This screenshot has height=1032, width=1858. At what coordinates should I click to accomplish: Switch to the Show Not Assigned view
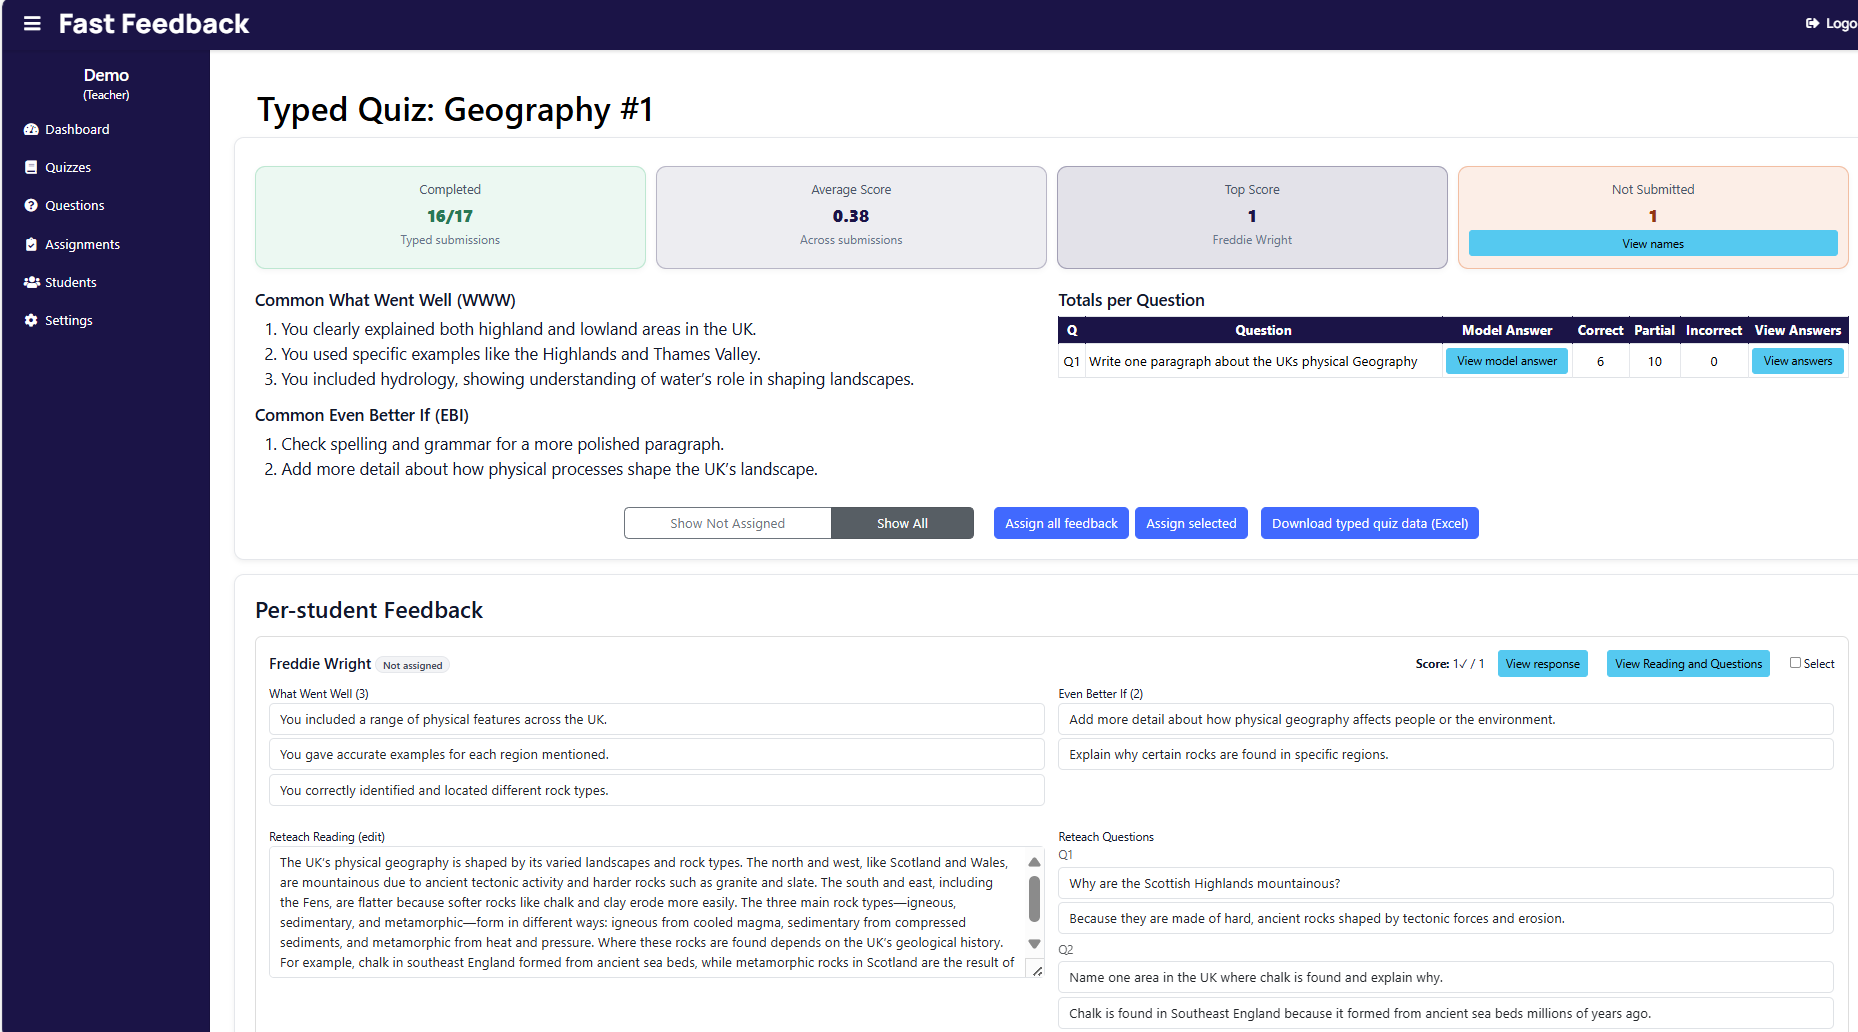(727, 523)
